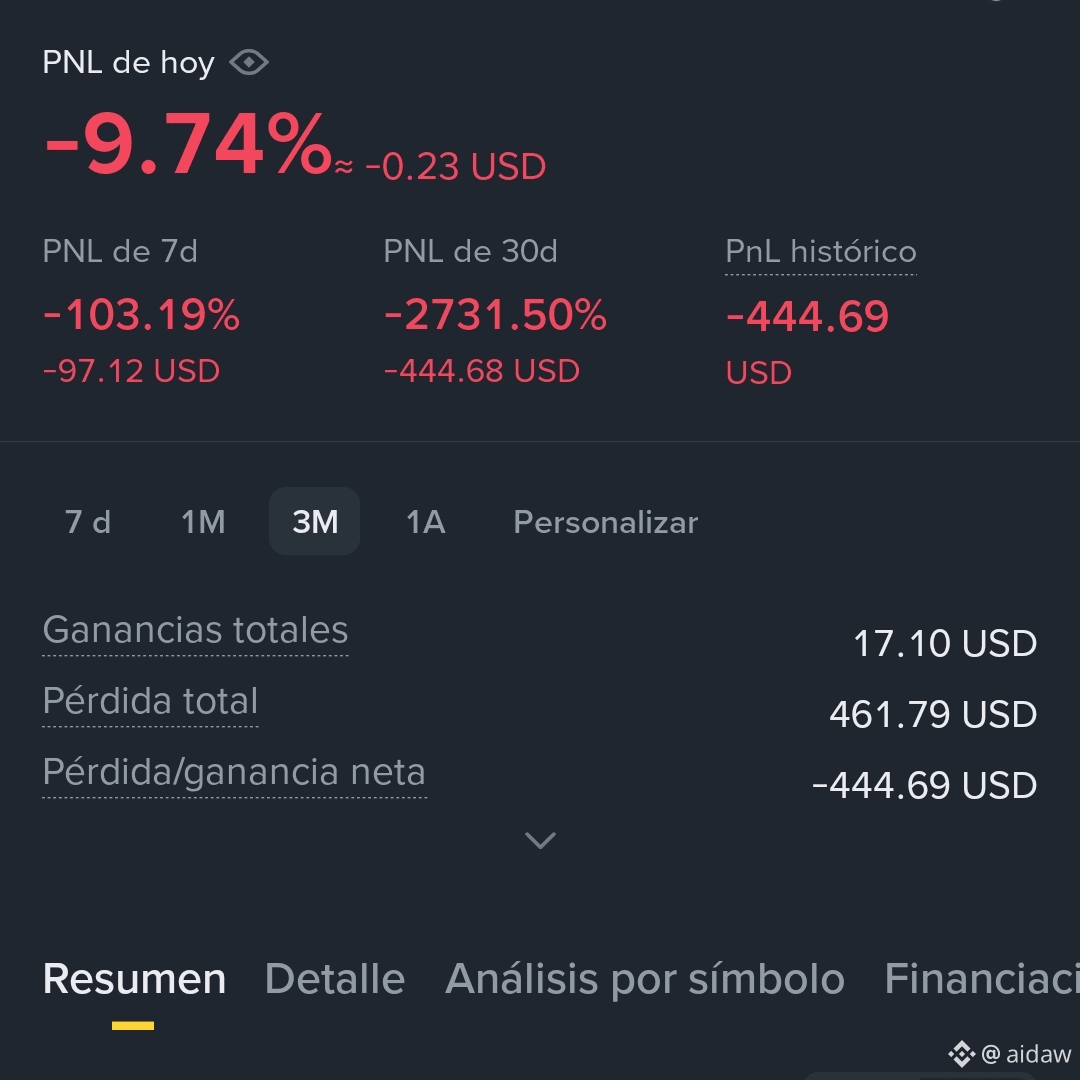The width and height of the screenshot is (1080, 1080).
Task: Click the -9.74% today PNL value
Action: pos(187,145)
